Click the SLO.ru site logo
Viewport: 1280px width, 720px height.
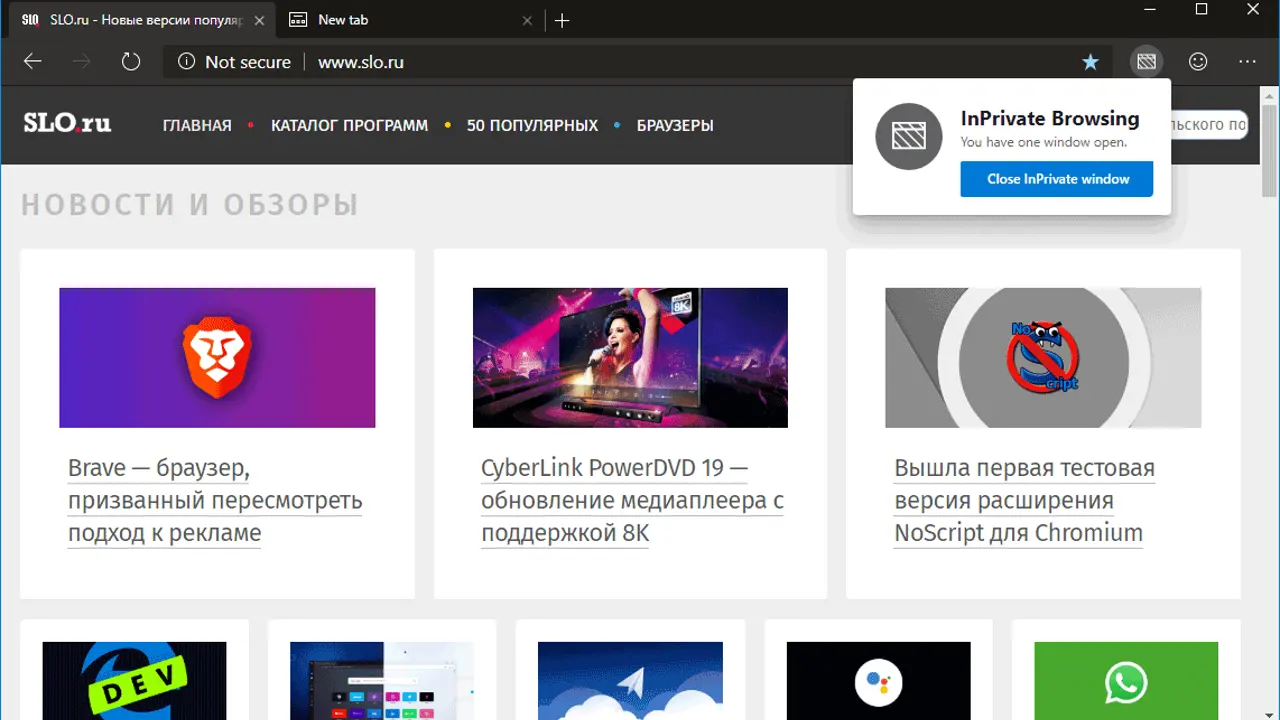(67, 124)
